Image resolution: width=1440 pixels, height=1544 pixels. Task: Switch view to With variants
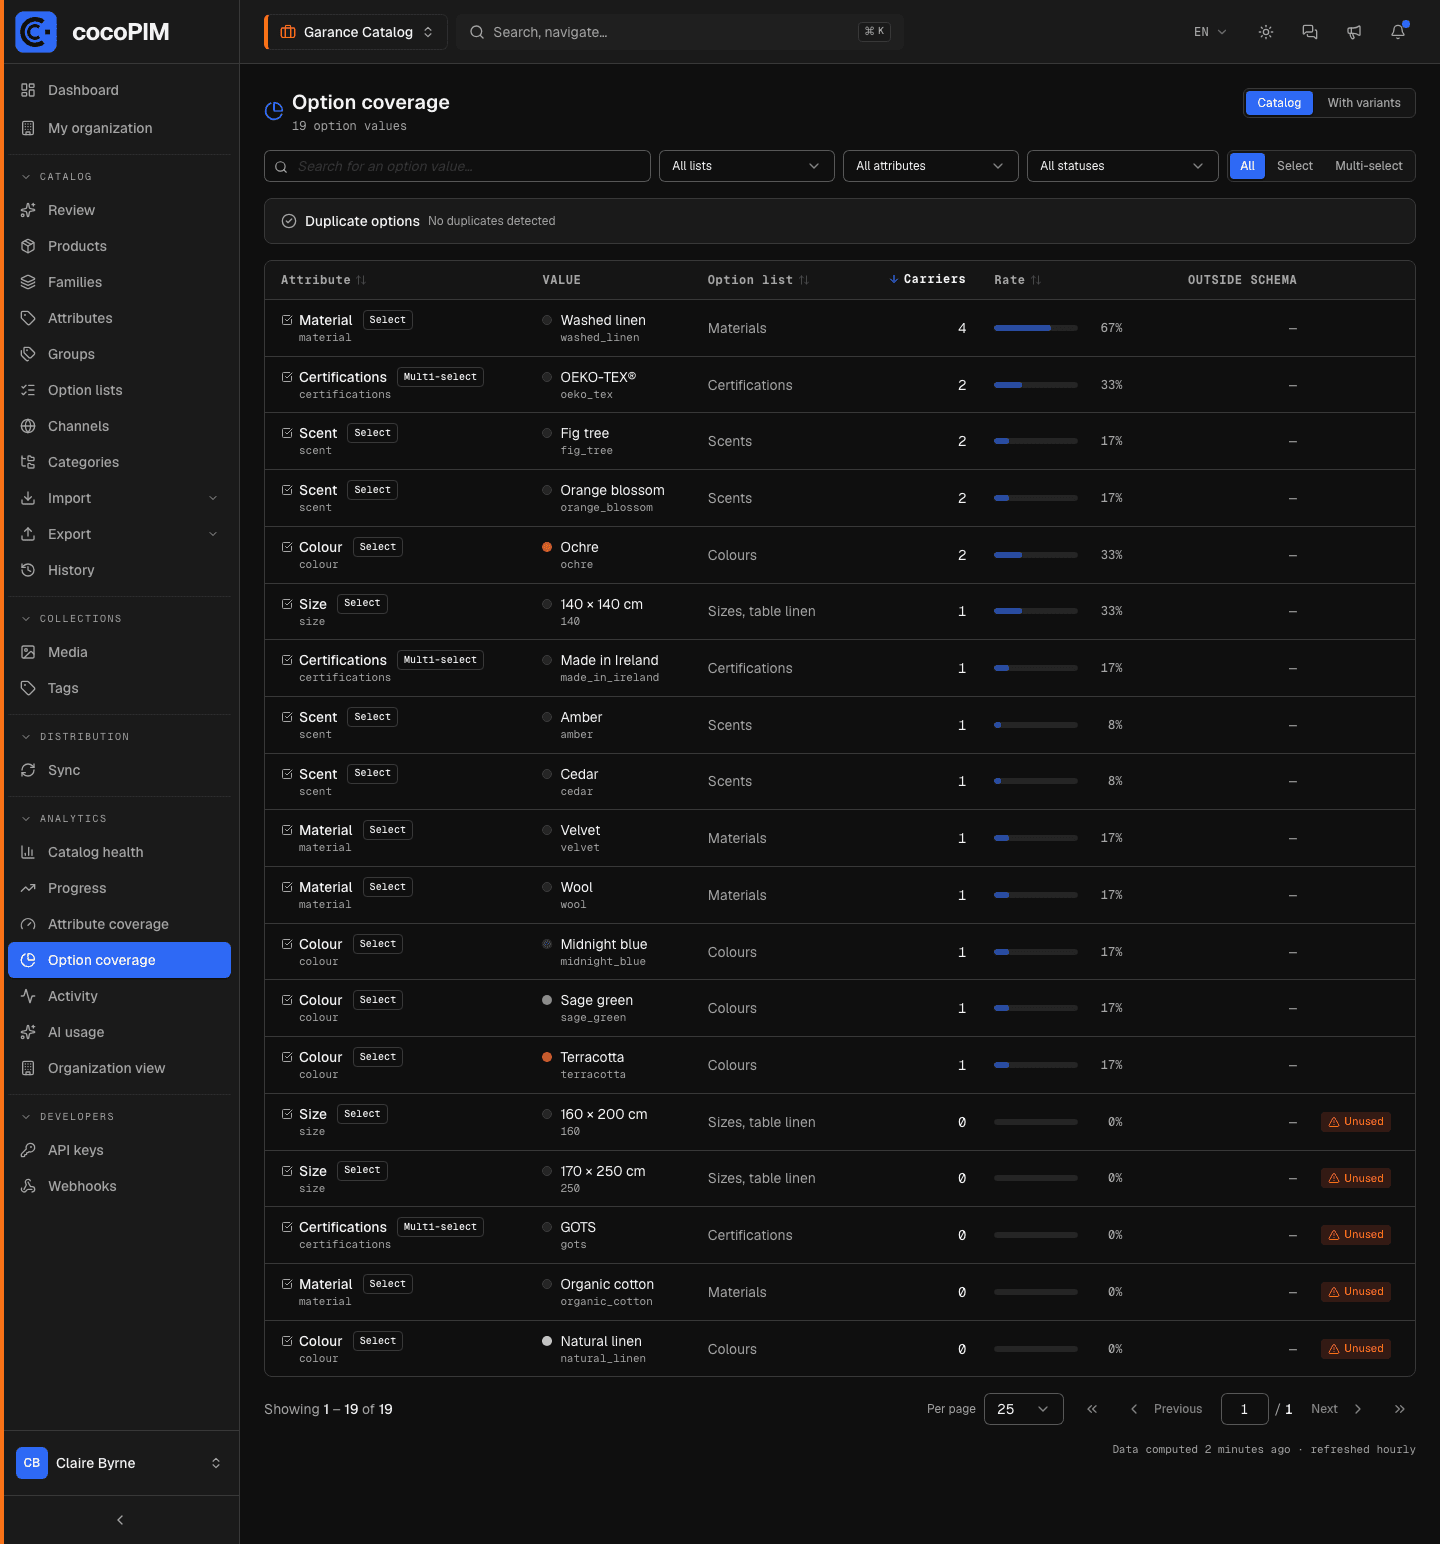[1364, 103]
